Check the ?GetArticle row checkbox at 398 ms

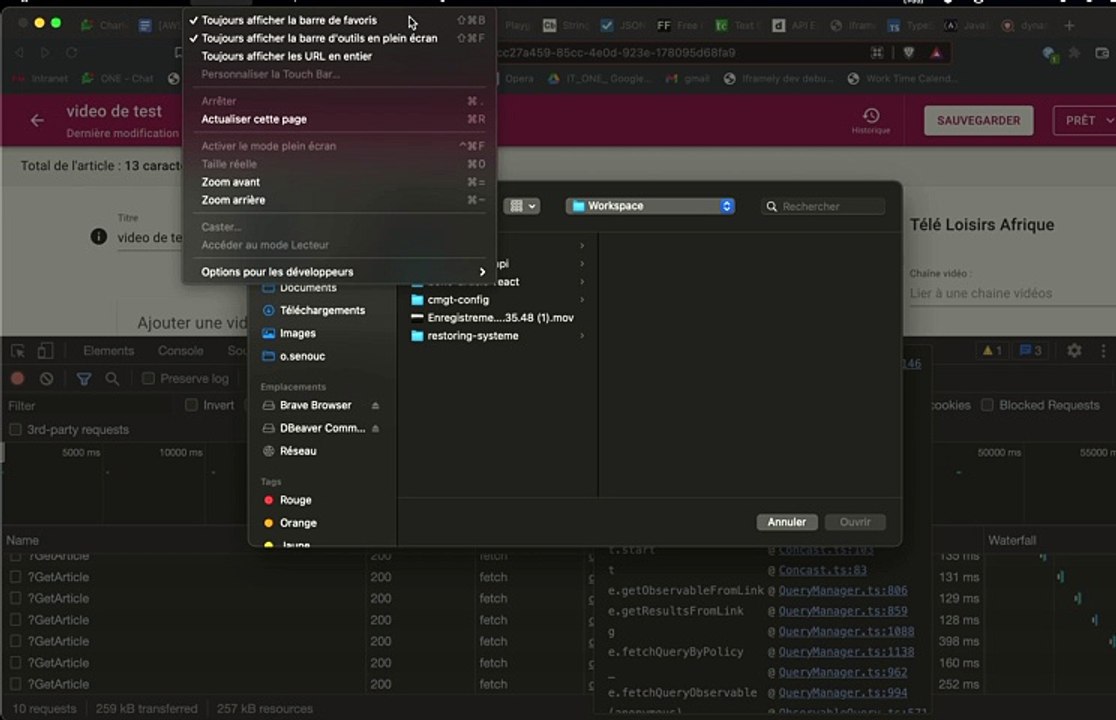click(x=15, y=641)
